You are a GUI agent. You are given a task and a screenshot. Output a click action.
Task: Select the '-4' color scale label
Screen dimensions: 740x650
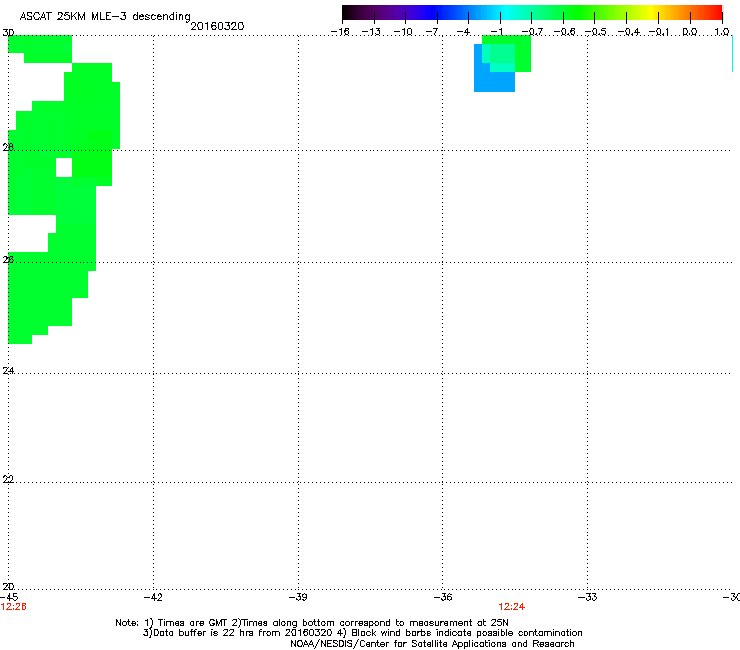[464, 32]
